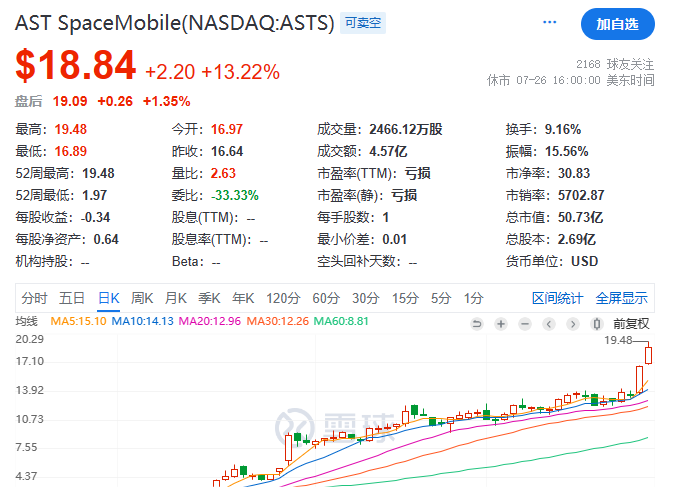Click the 2168 球友关注 follower count
The image size is (673, 487).
click(615, 64)
